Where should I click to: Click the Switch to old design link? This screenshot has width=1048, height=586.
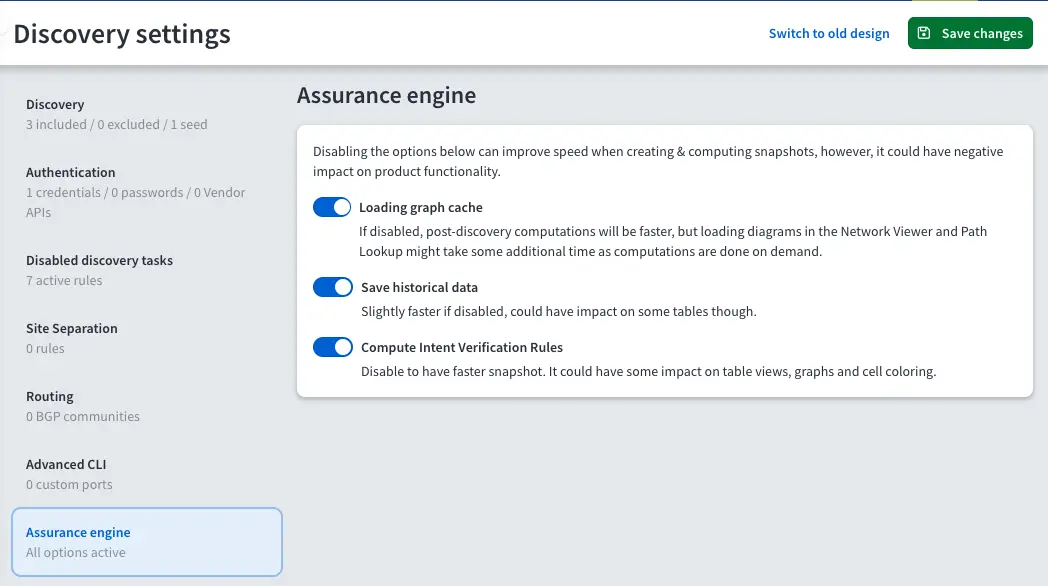click(828, 33)
